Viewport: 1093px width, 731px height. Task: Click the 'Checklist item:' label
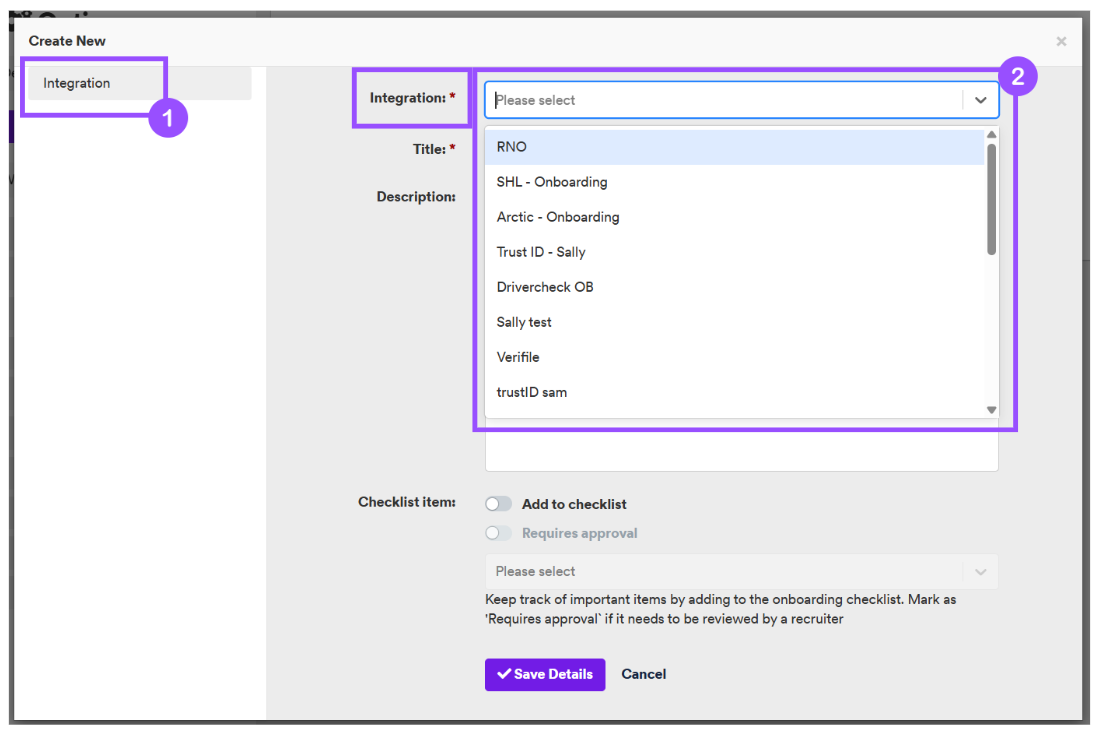[x=407, y=502]
